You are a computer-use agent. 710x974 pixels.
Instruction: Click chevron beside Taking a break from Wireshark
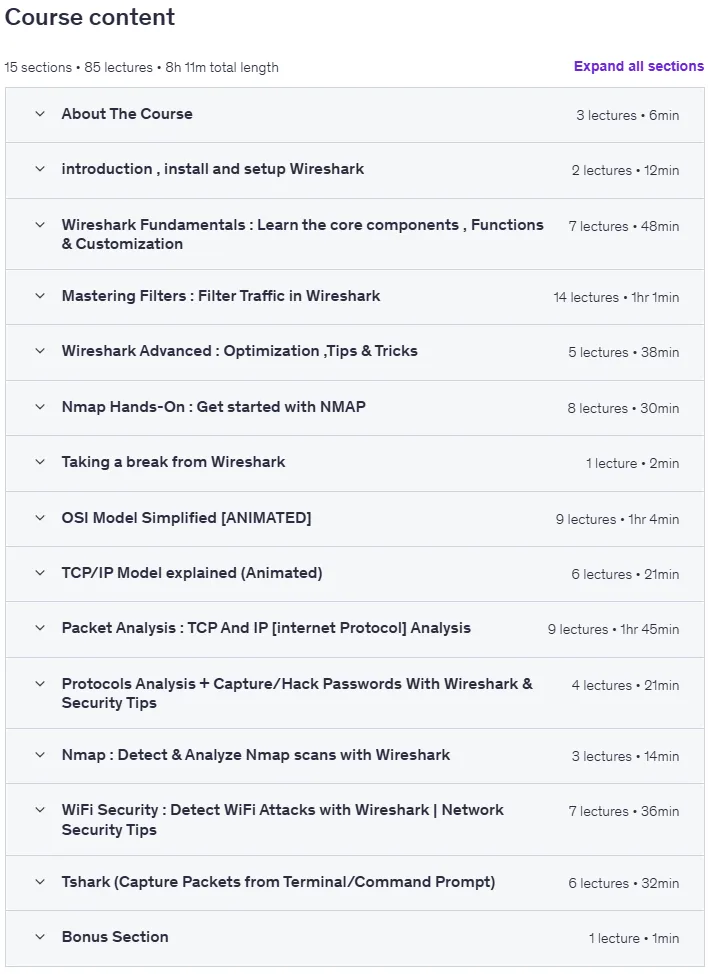[40, 462]
